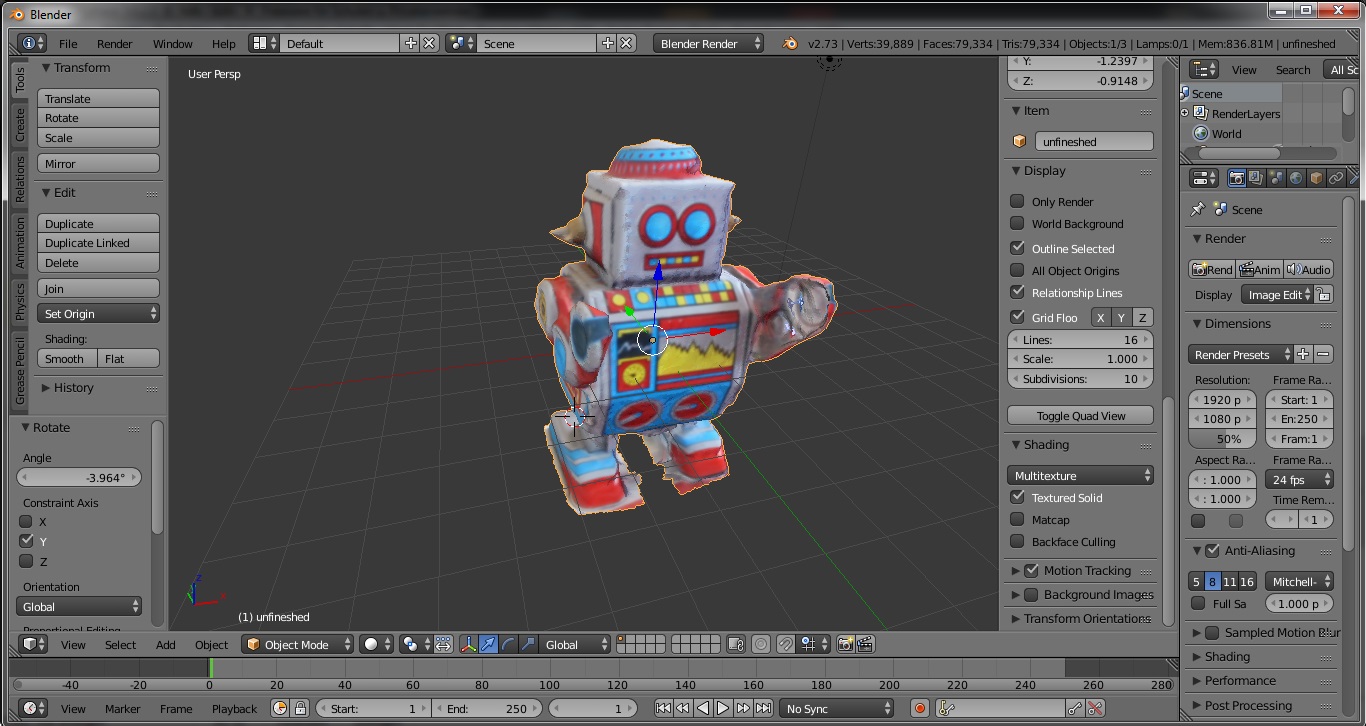Pin the Scene properties context

(x=1198, y=210)
